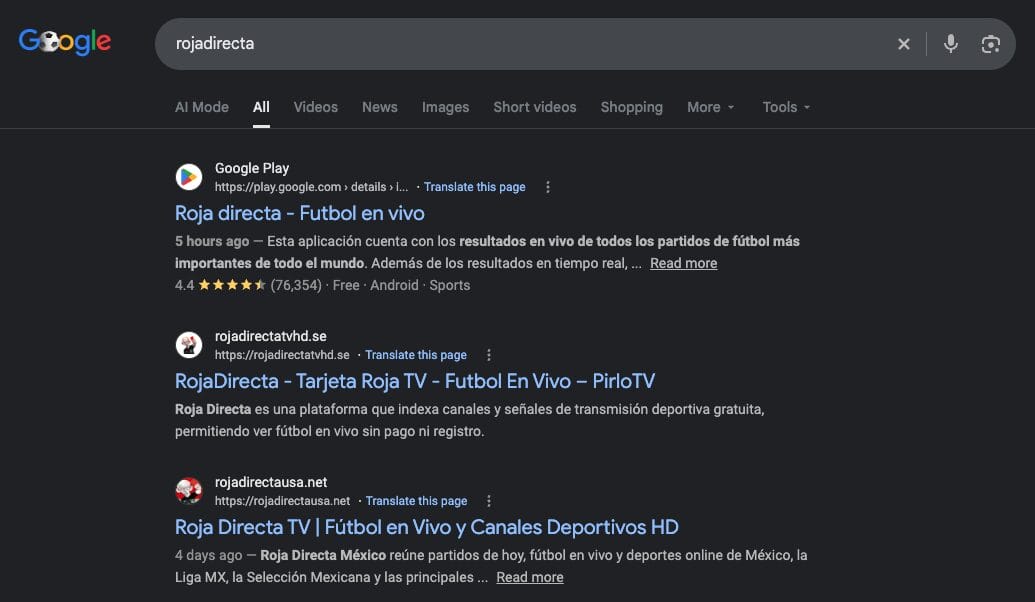The height and width of the screenshot is (602, 1035).
Task: Open 'Roja Directa TV | Fútbol en Vivo' result
Action: point(426,527)
